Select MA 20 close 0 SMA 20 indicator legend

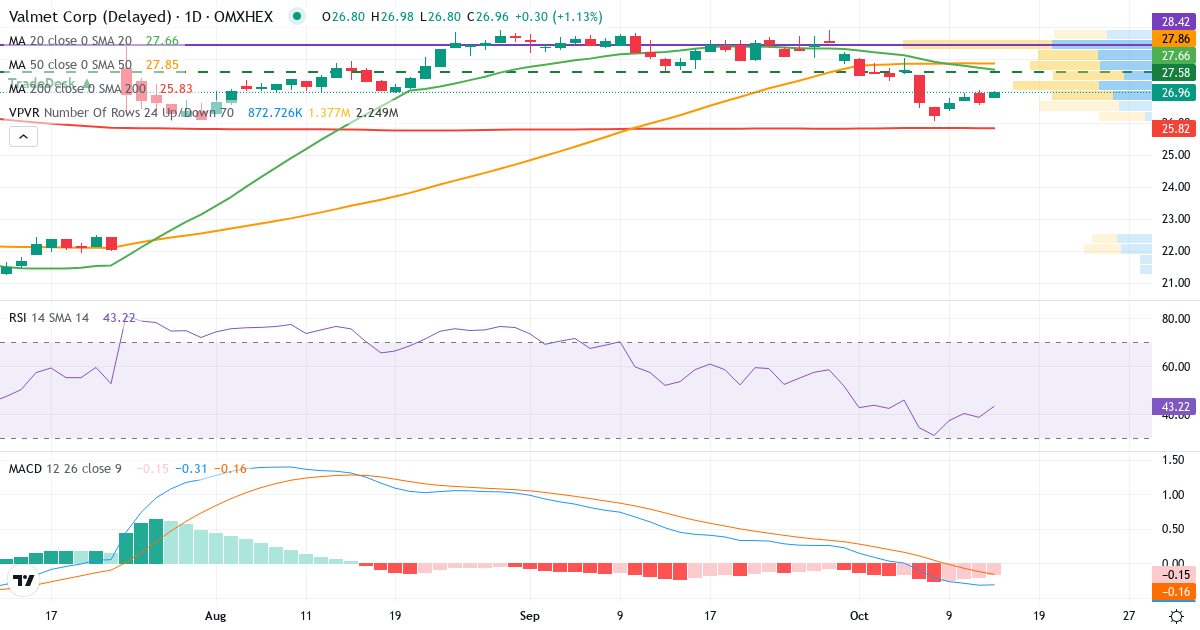(70, 40)
